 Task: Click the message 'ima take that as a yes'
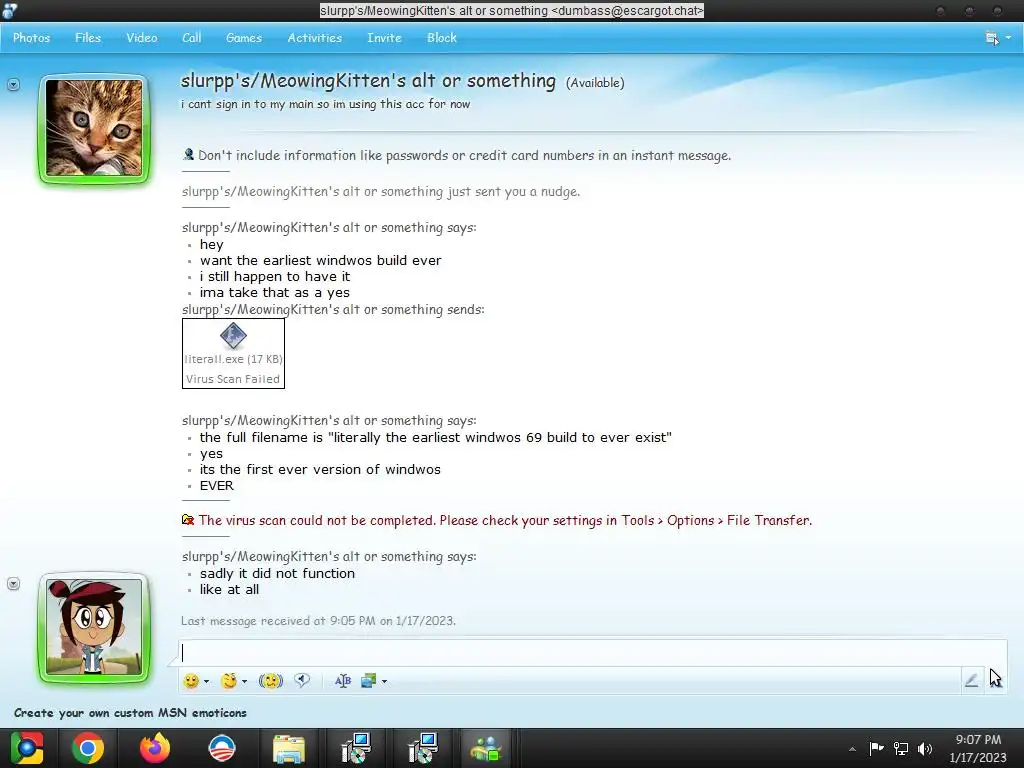275,293
